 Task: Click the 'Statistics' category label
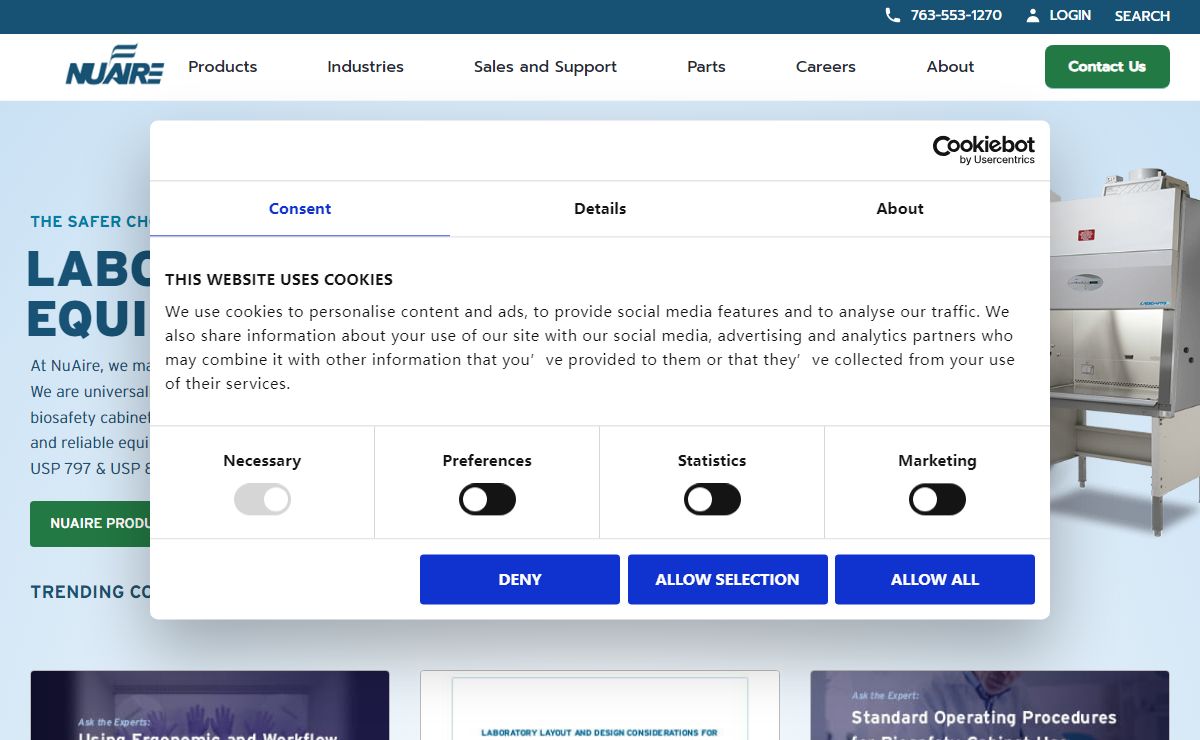[x=712, y=461]
